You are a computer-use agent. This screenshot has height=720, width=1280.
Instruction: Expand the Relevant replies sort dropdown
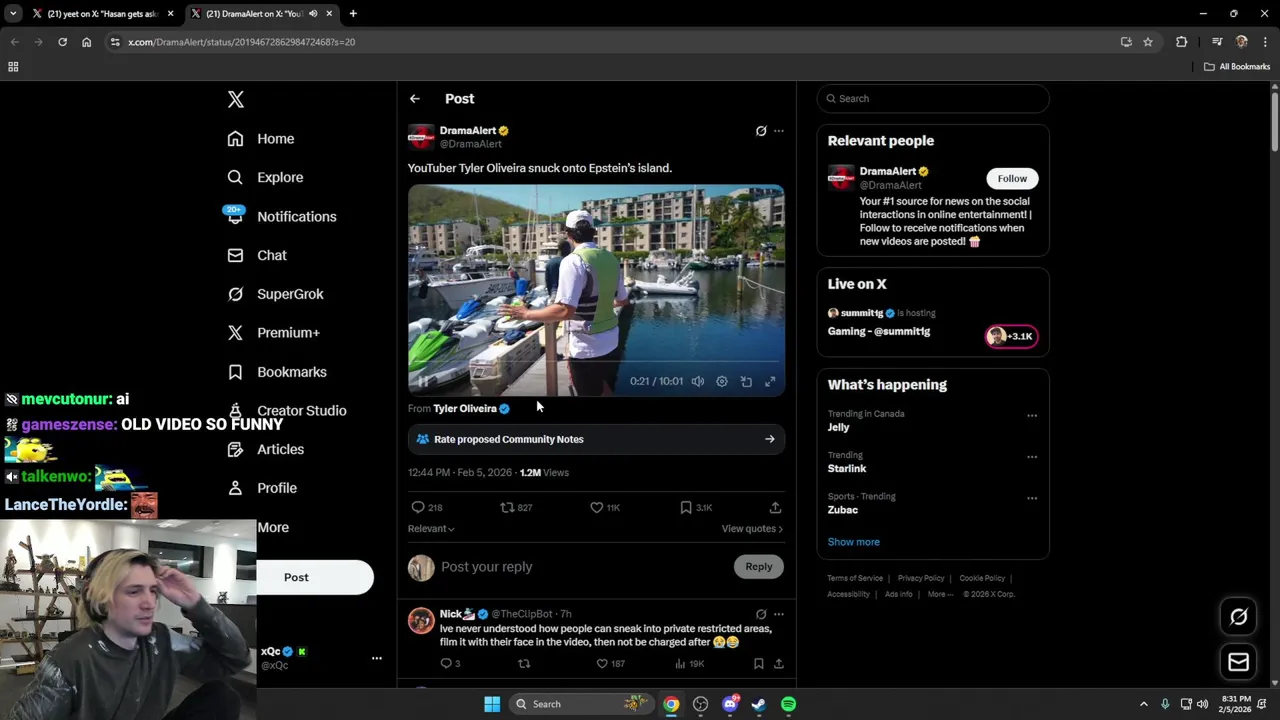coord(431,529)
